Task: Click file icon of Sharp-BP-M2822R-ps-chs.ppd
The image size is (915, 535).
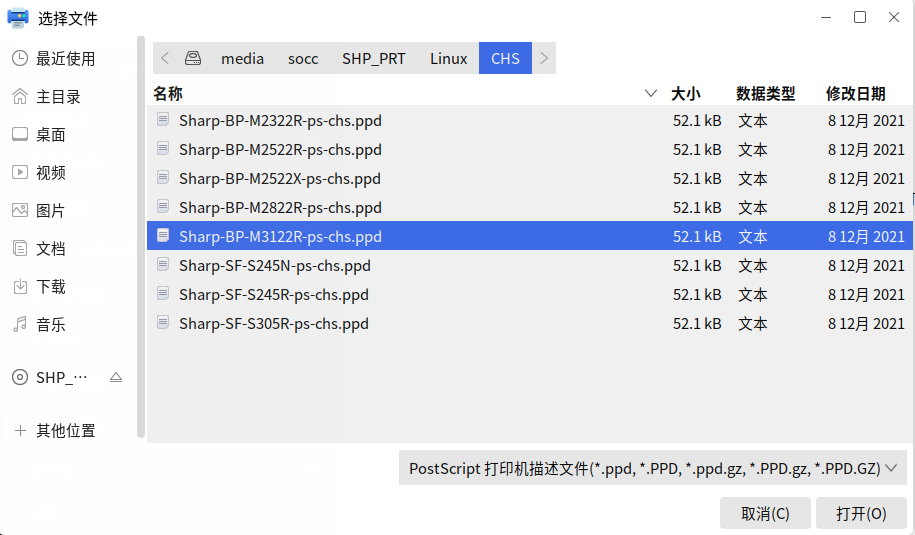Action: pyautogui.click(x=163, y=207)
